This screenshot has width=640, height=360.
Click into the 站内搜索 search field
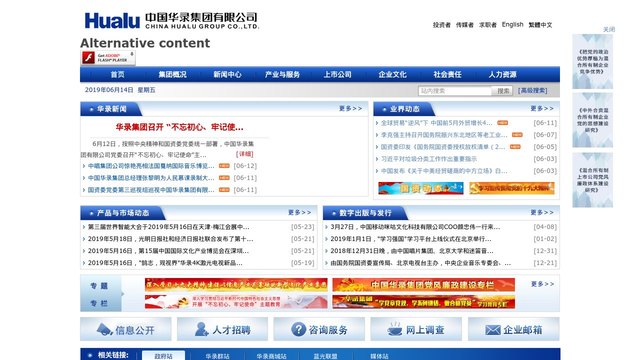tap(455, 91)
